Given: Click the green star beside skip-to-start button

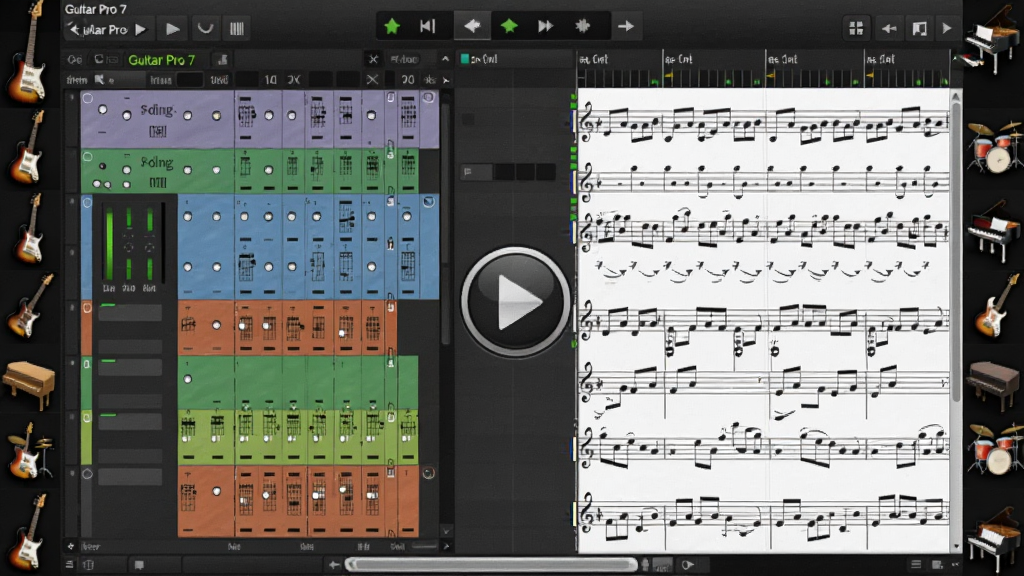Looking at the screenshot, I should click(x=392, y=26).
